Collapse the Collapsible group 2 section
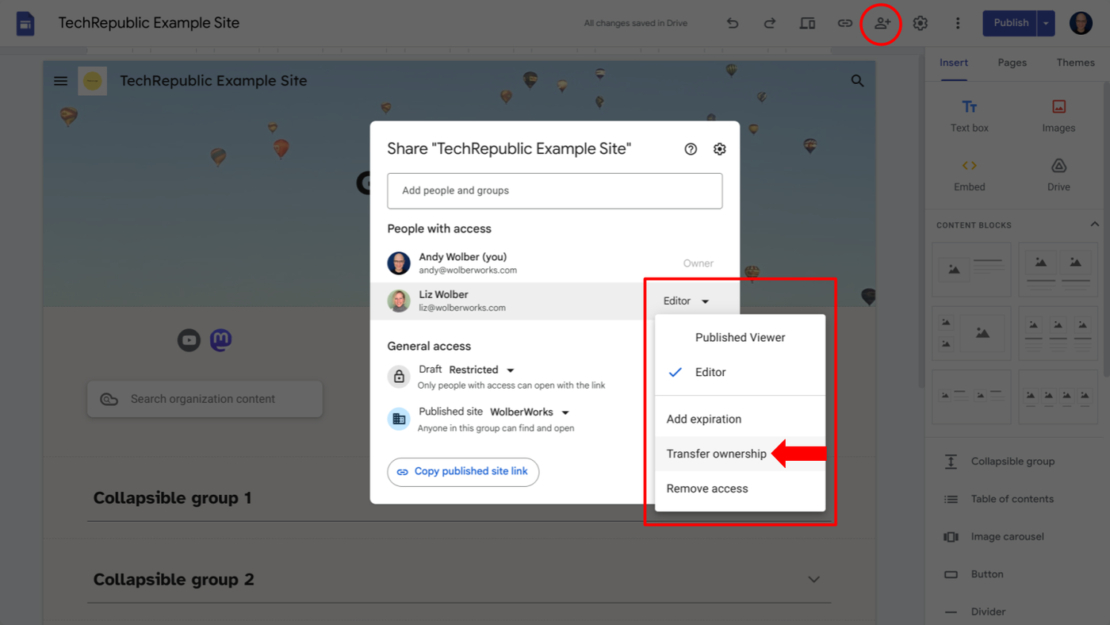This screenshot has height=625, width=1110. 814,579
